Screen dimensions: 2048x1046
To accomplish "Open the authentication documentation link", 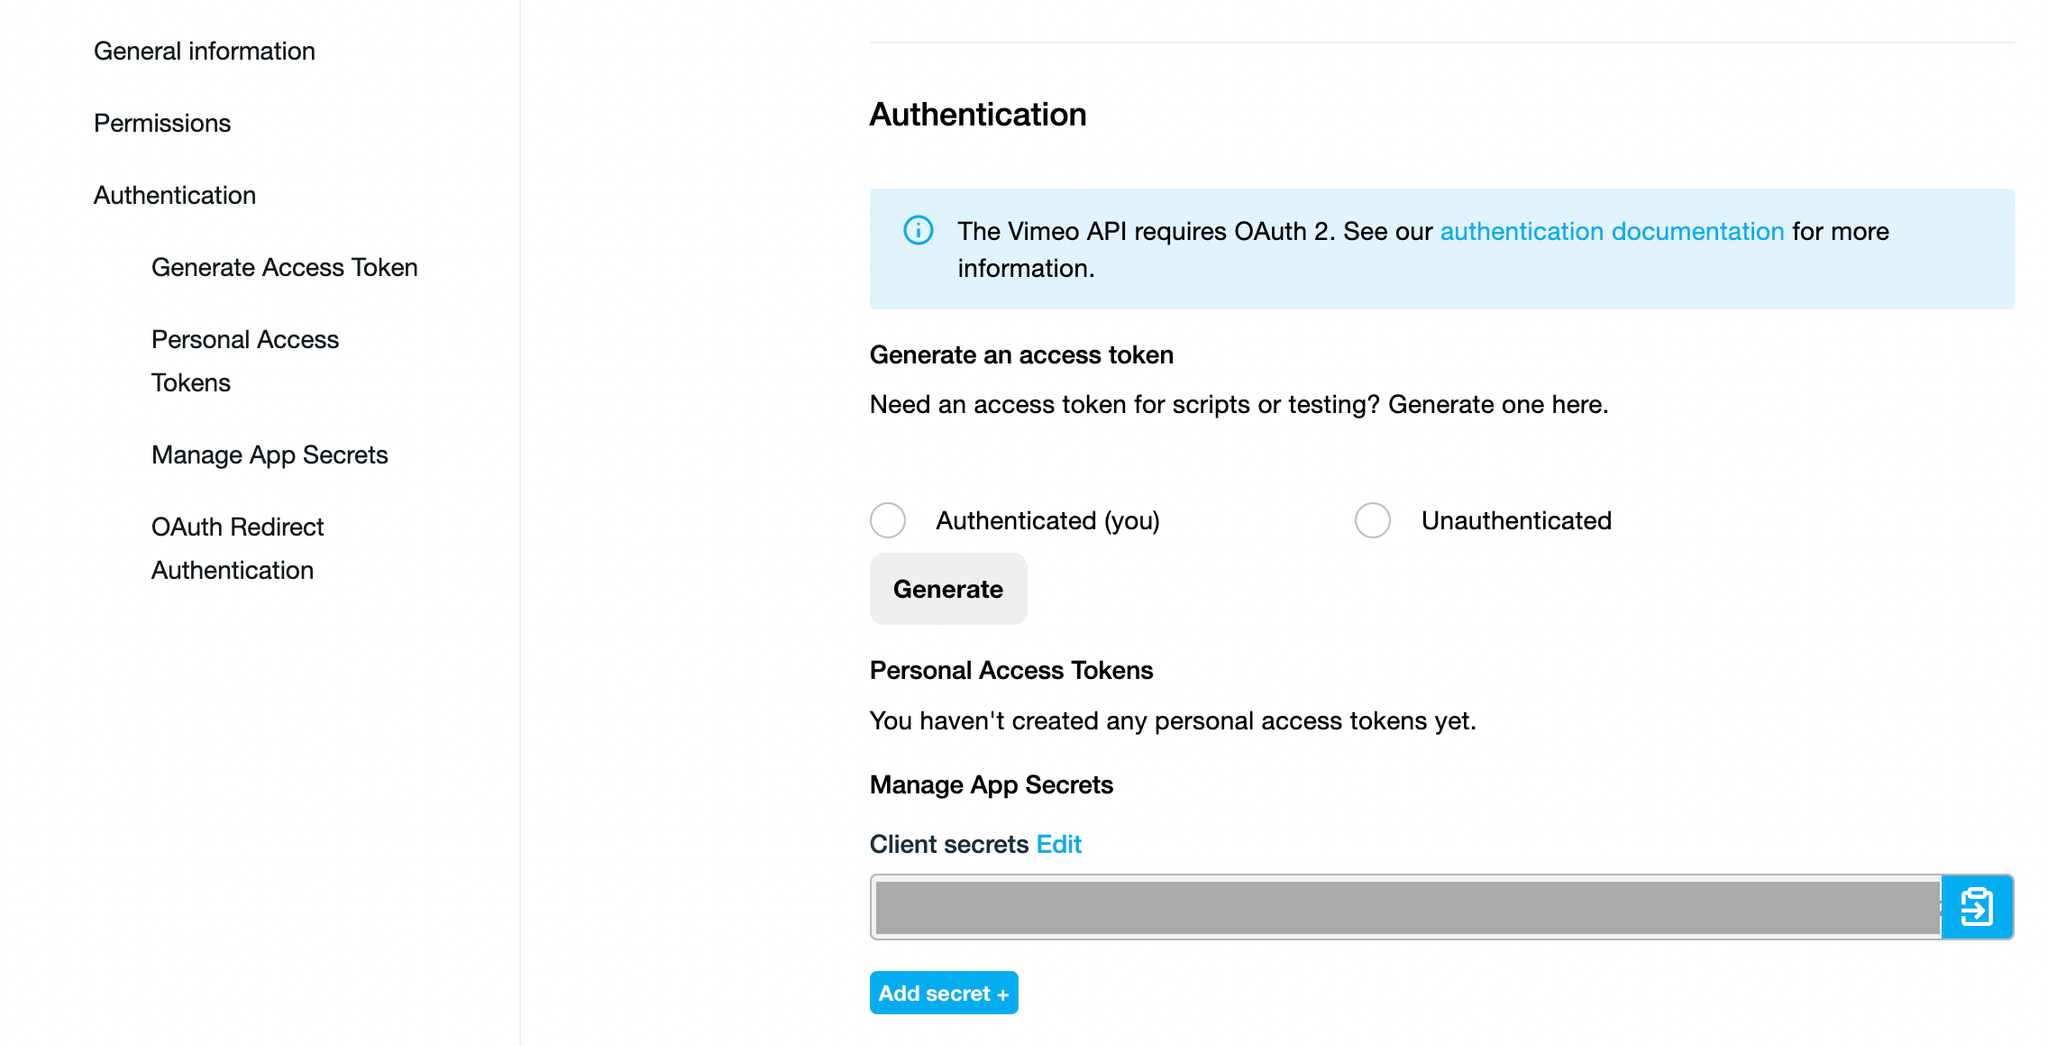I will (x=1612, y=231).
